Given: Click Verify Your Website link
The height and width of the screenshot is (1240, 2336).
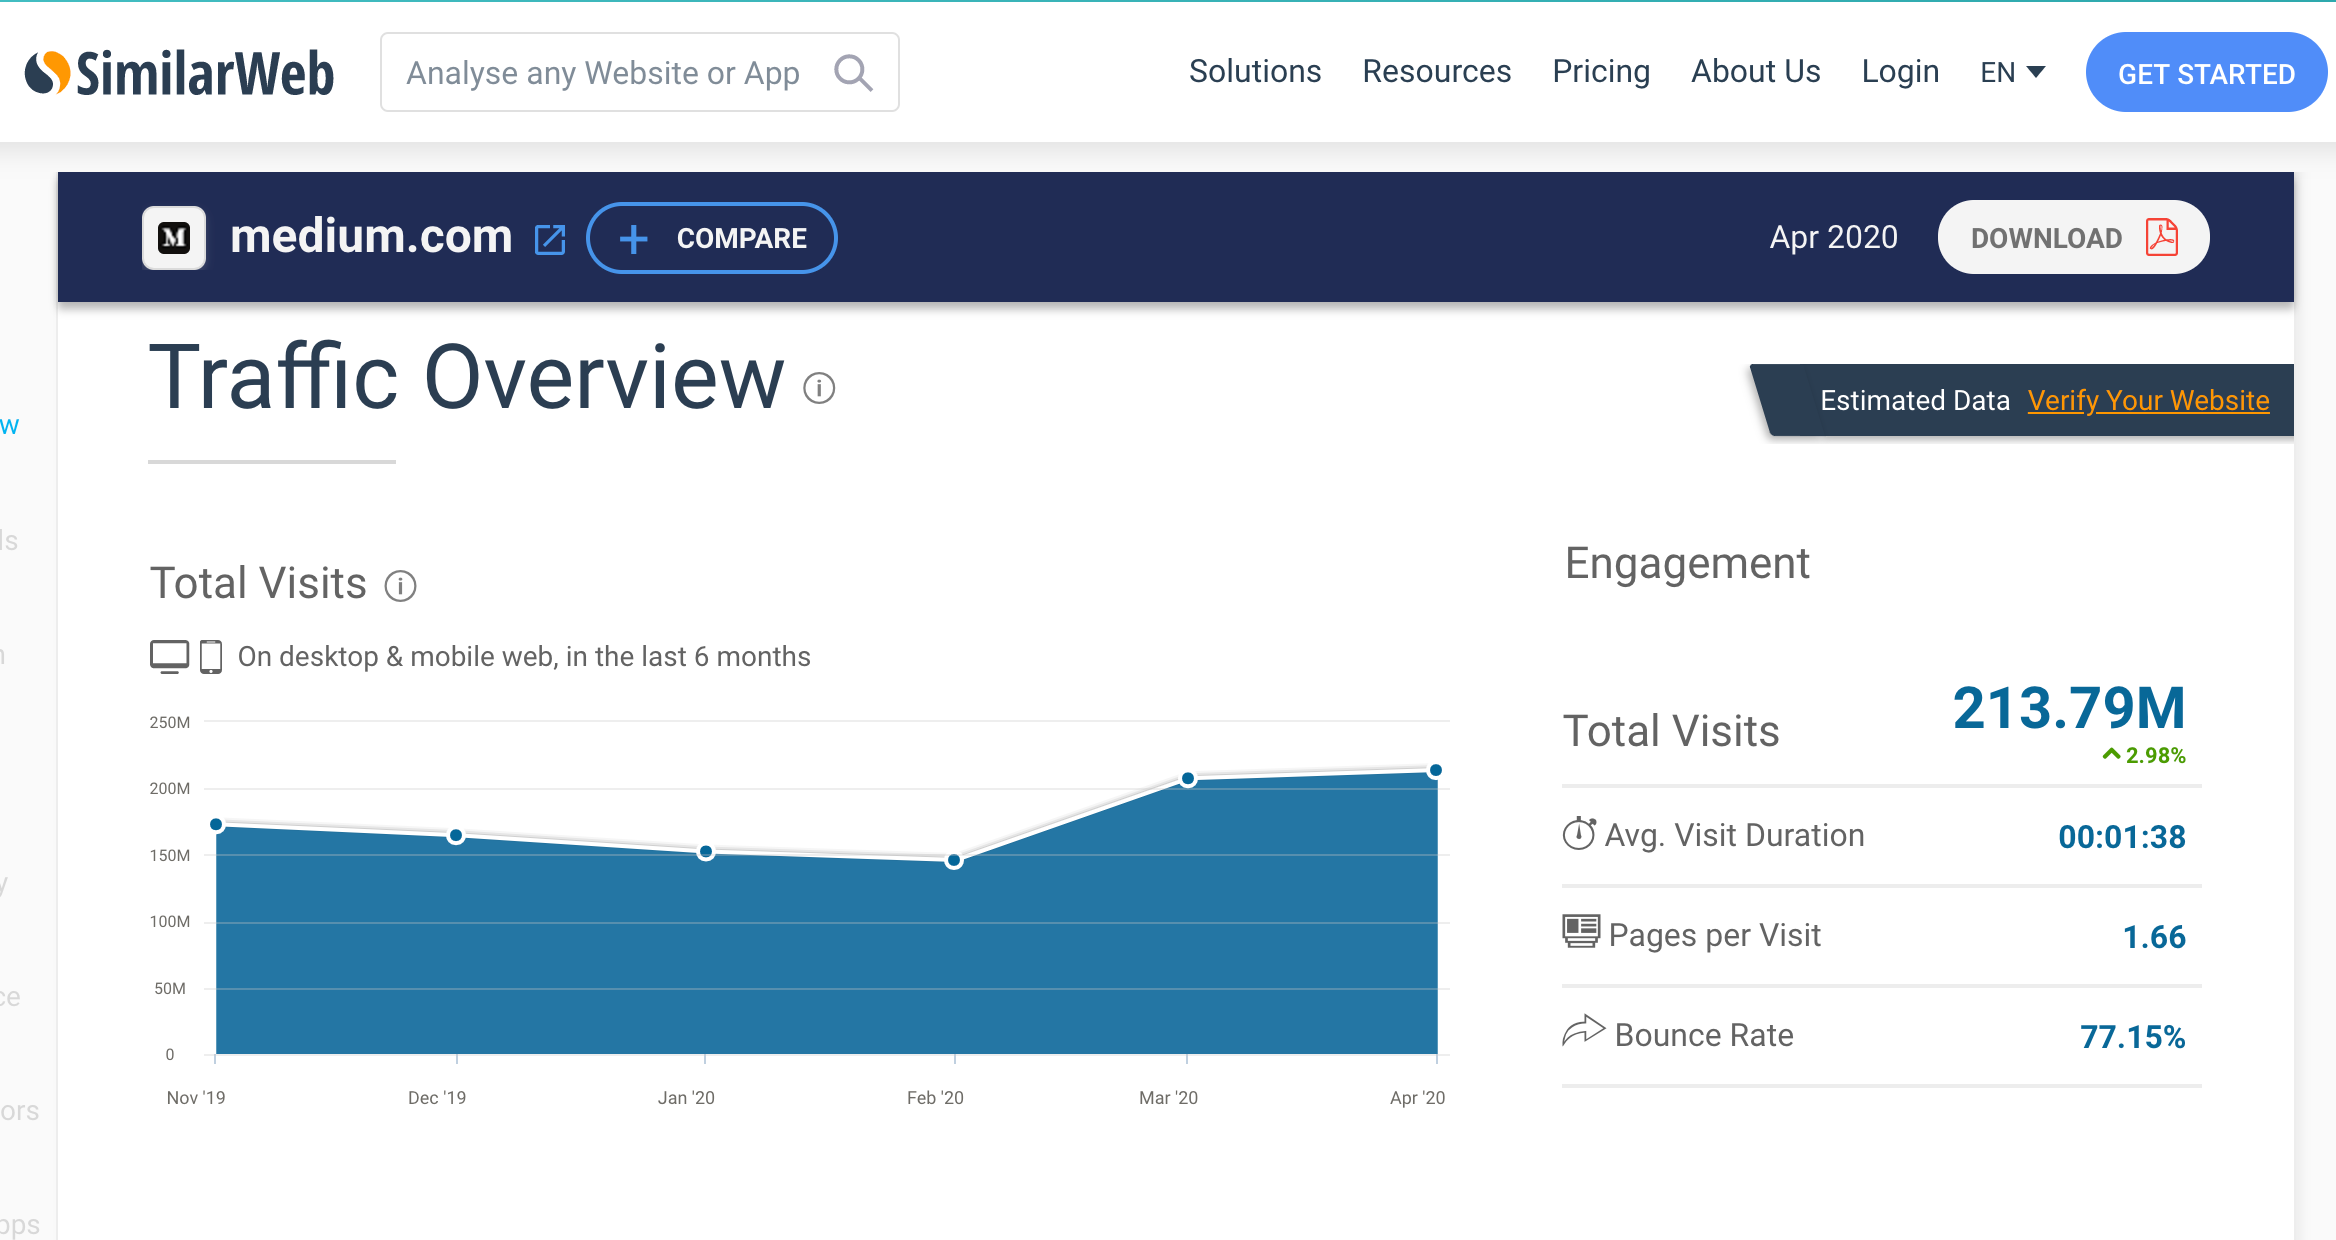Looking at the screenshot, I should [x=2148, y=400].
